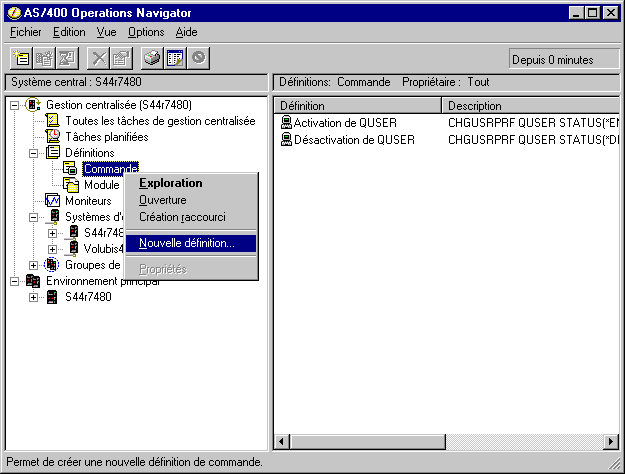Click the Activation de QUSER row icon

tap(286, 122)
